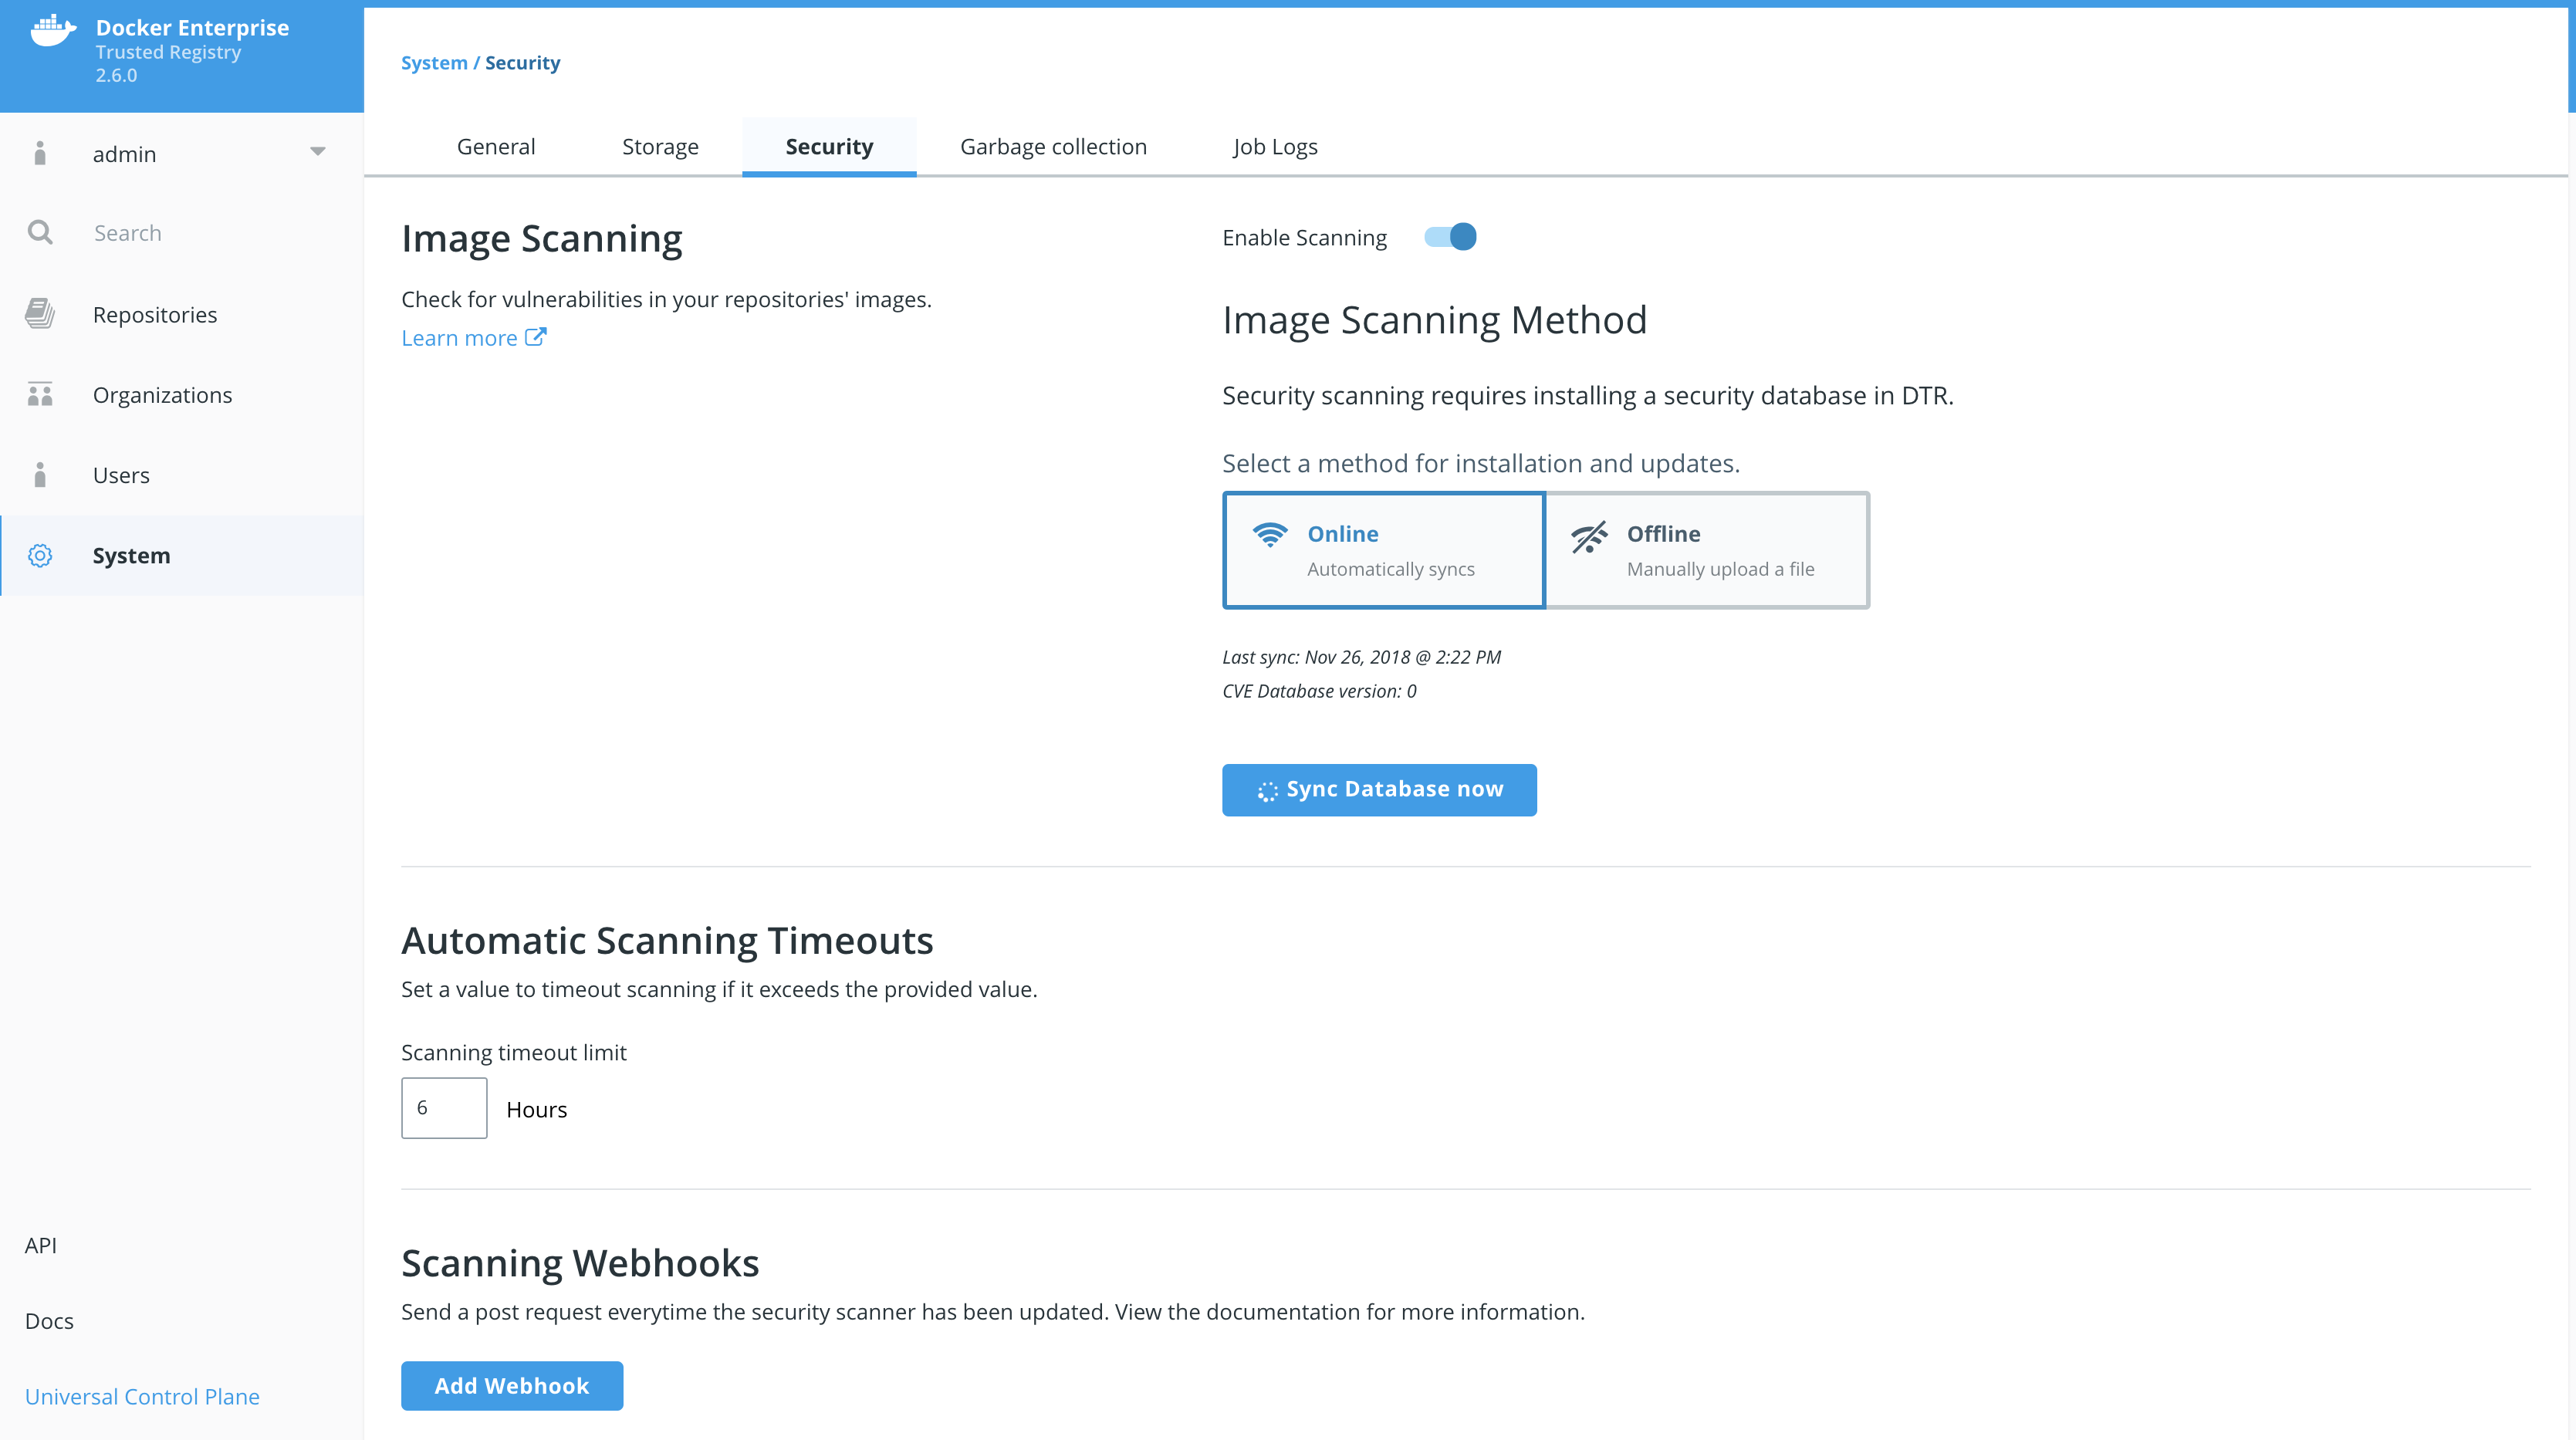This screenshot has height=1440, width=2576.
Task: Click the search magnifier icon
Action: (40, 232)
